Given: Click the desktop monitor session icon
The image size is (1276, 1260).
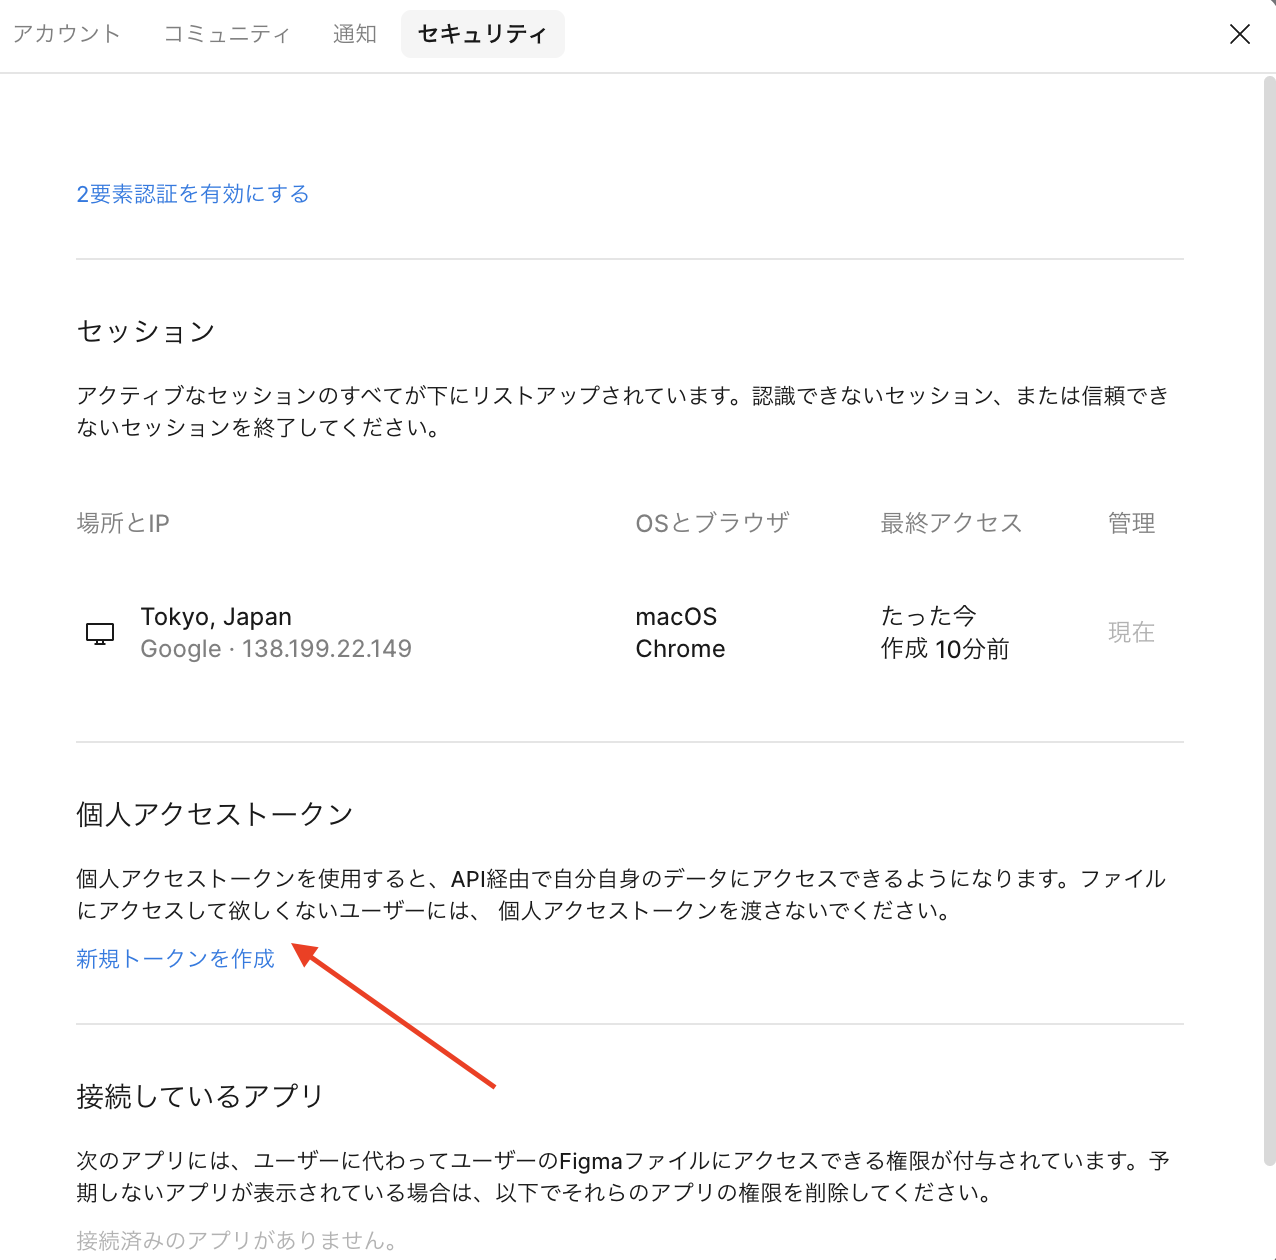Looking at the screenshot, I should pos(100,633).
